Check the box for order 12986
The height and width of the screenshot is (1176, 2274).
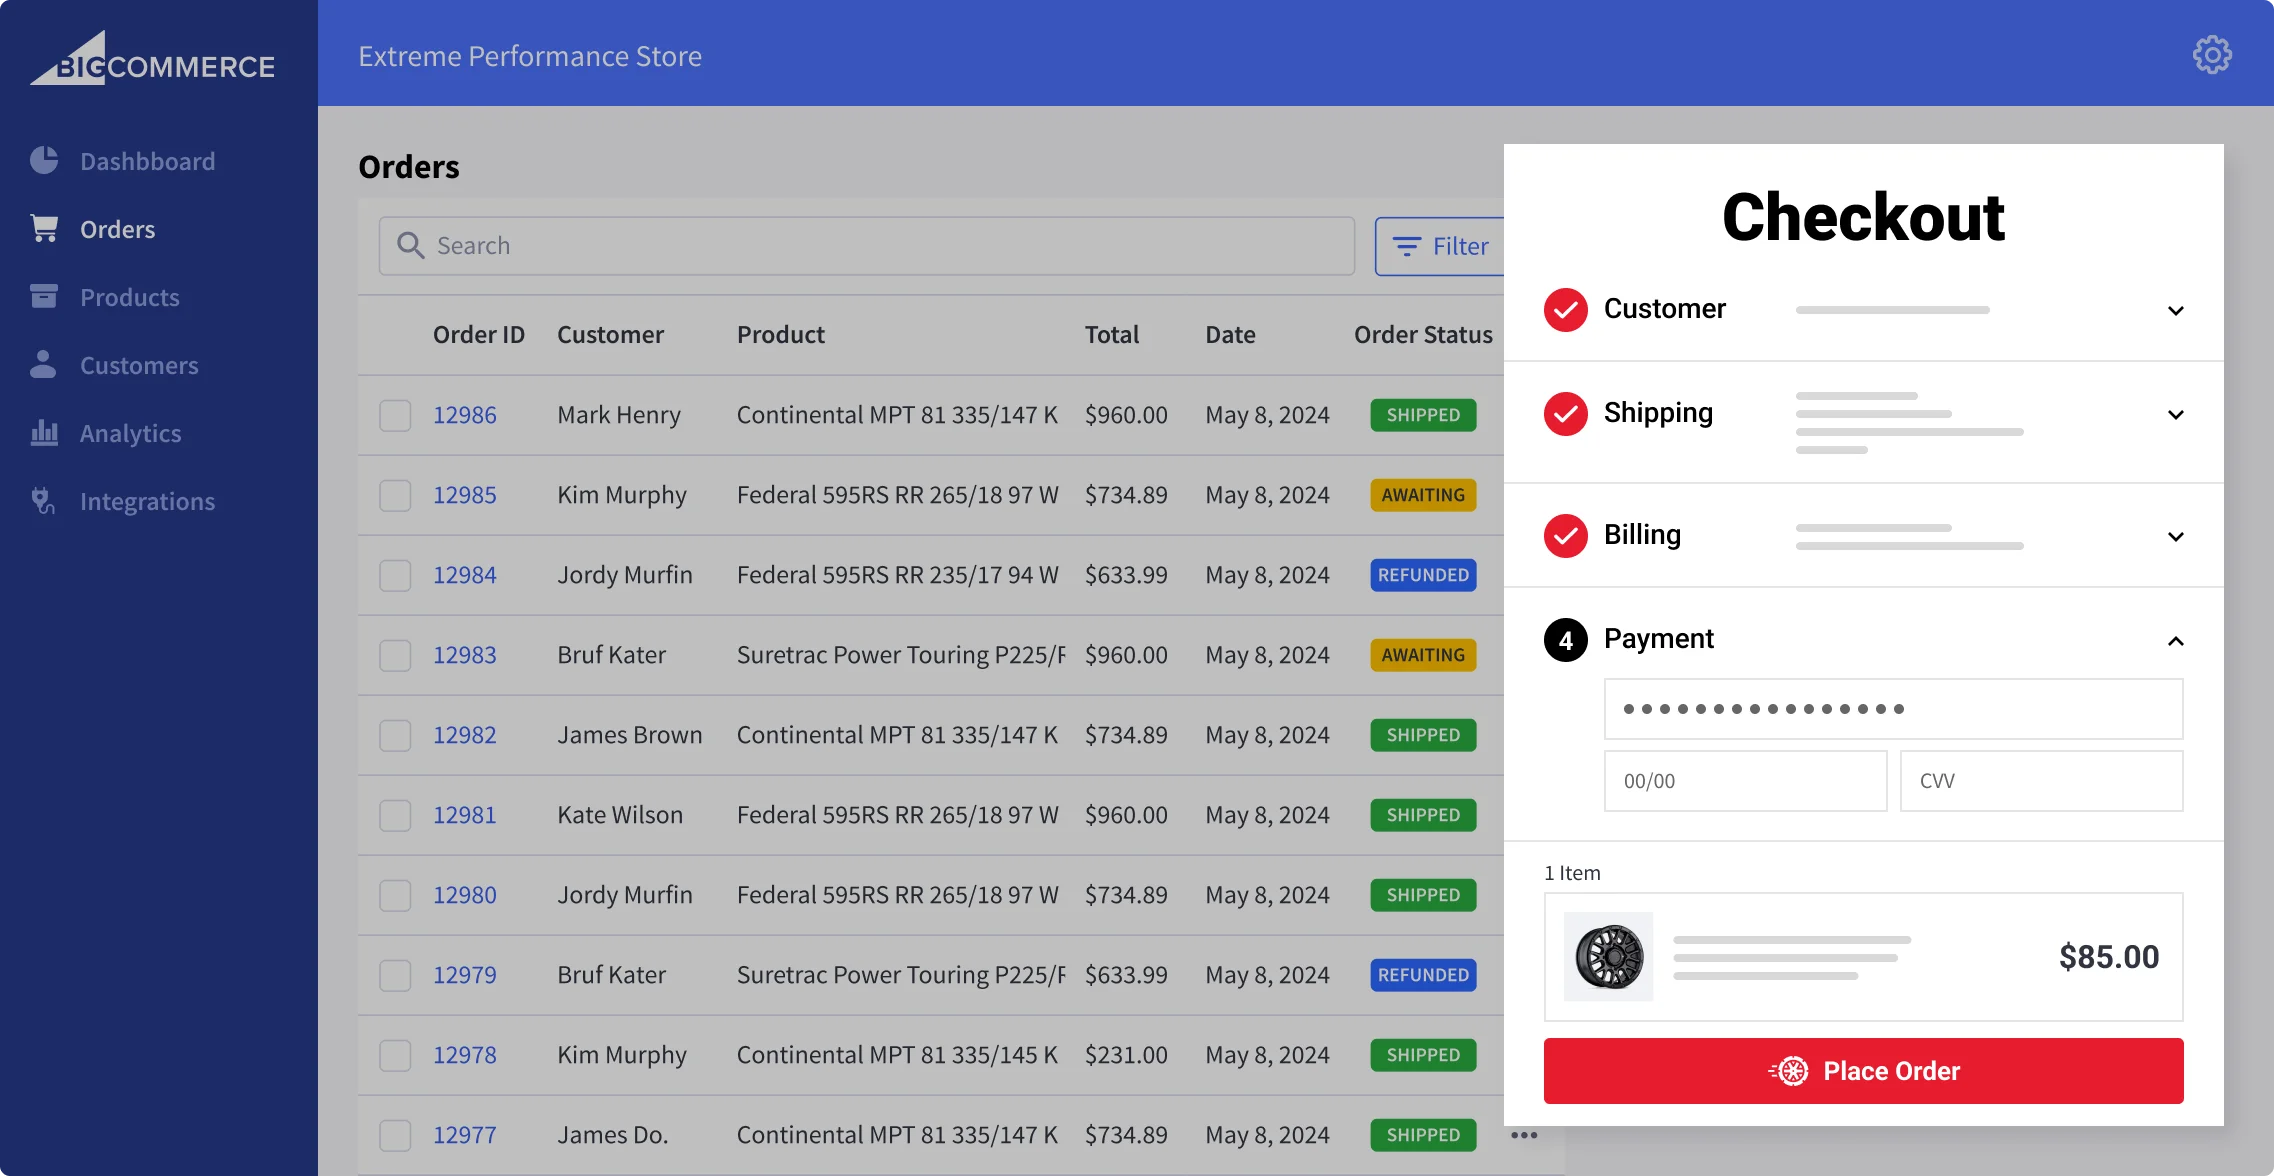pyautogui.click(x=395, y=415)
